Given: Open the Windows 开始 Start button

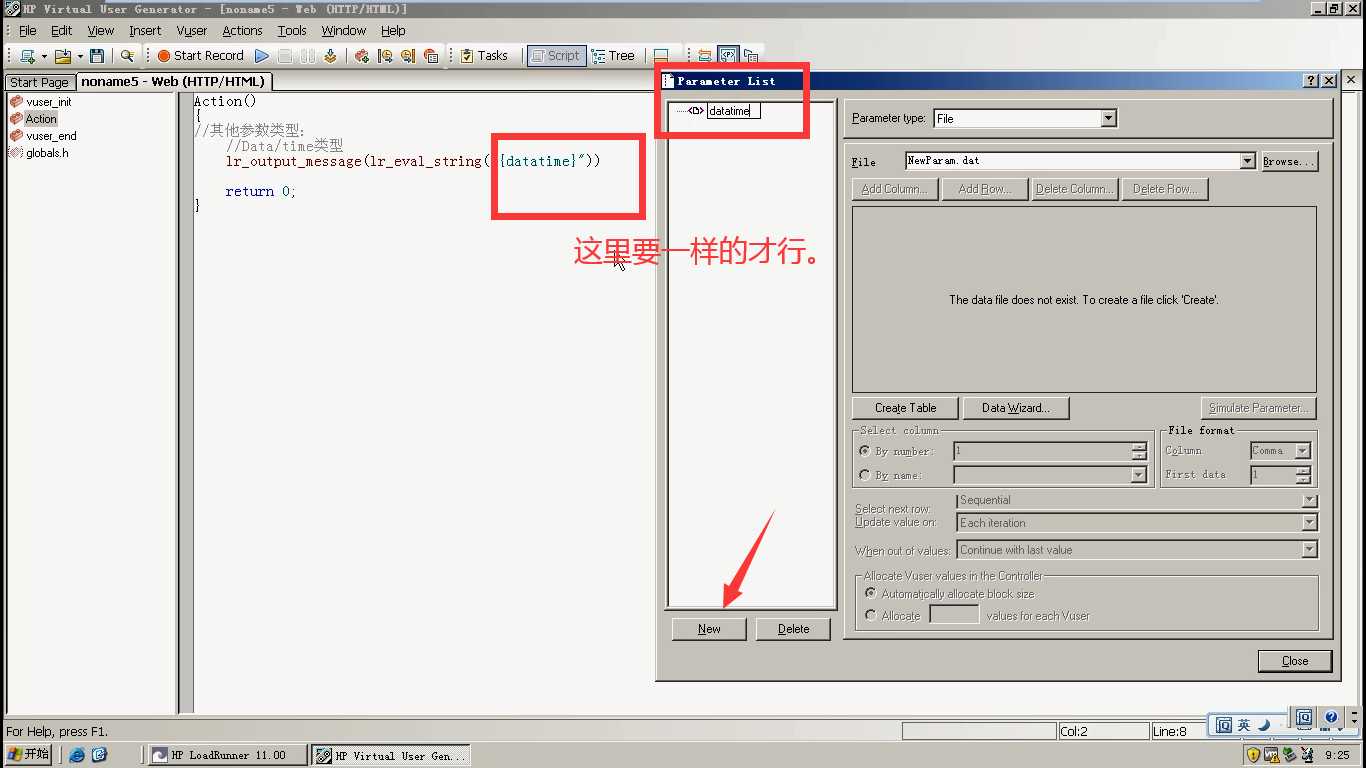Looking at the screenshot, I should (28, 755).
